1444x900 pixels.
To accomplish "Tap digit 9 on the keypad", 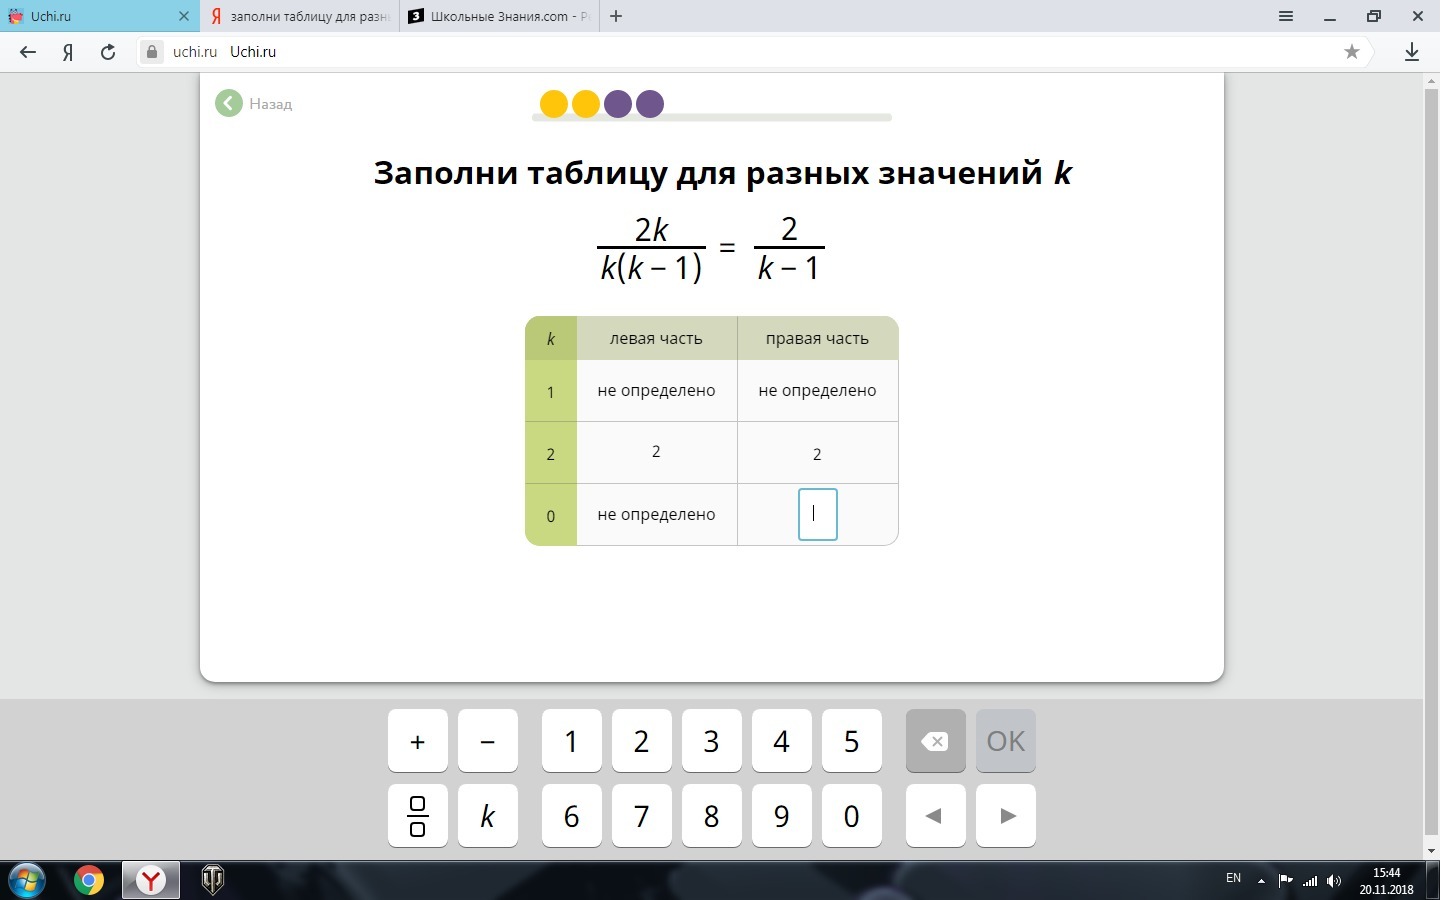I will (x=782, y=816).
